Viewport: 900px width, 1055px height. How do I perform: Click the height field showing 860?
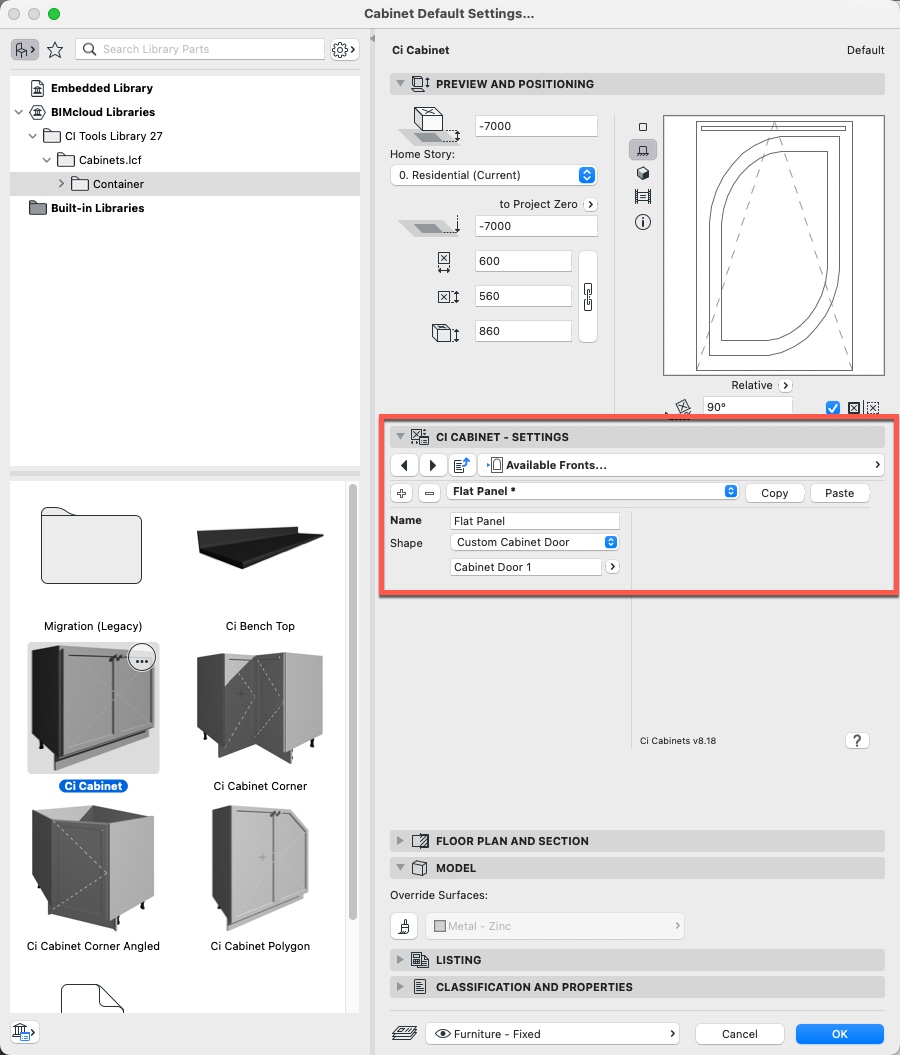click(523, 331)
